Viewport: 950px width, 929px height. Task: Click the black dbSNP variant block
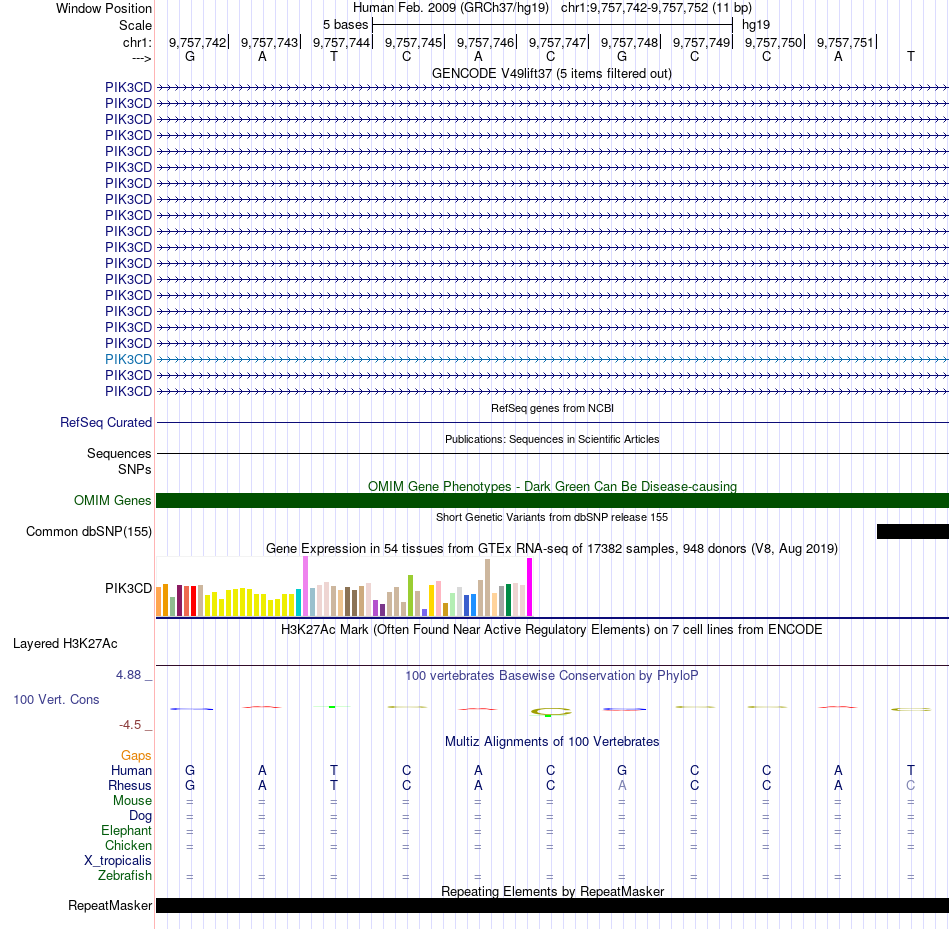coord(912,531)
